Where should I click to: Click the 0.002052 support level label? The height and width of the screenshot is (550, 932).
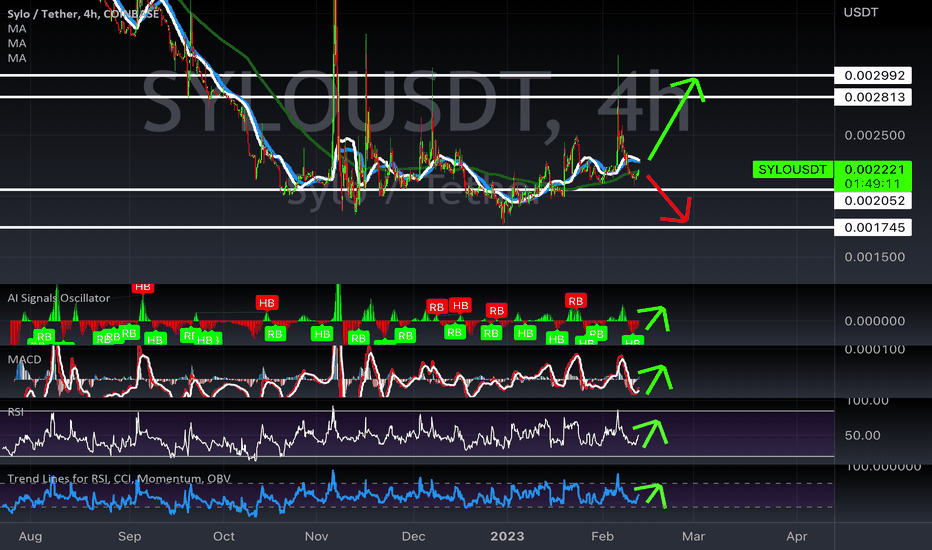[x=873, y=200]
